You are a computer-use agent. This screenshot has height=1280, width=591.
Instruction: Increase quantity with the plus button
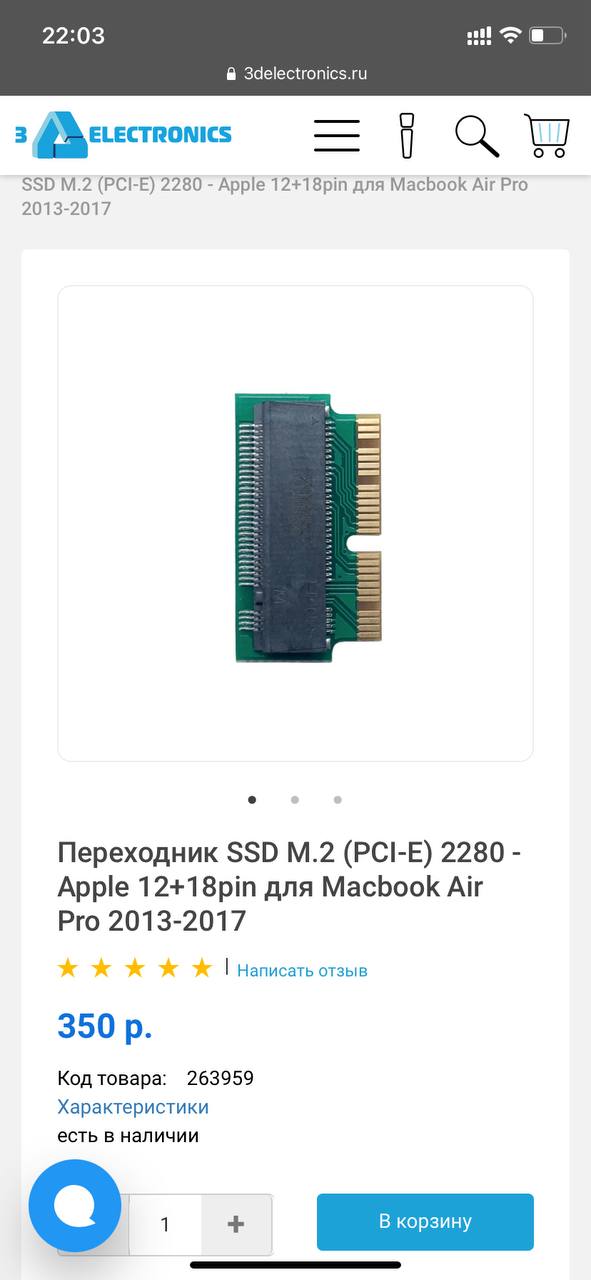tap(236, 1224)
